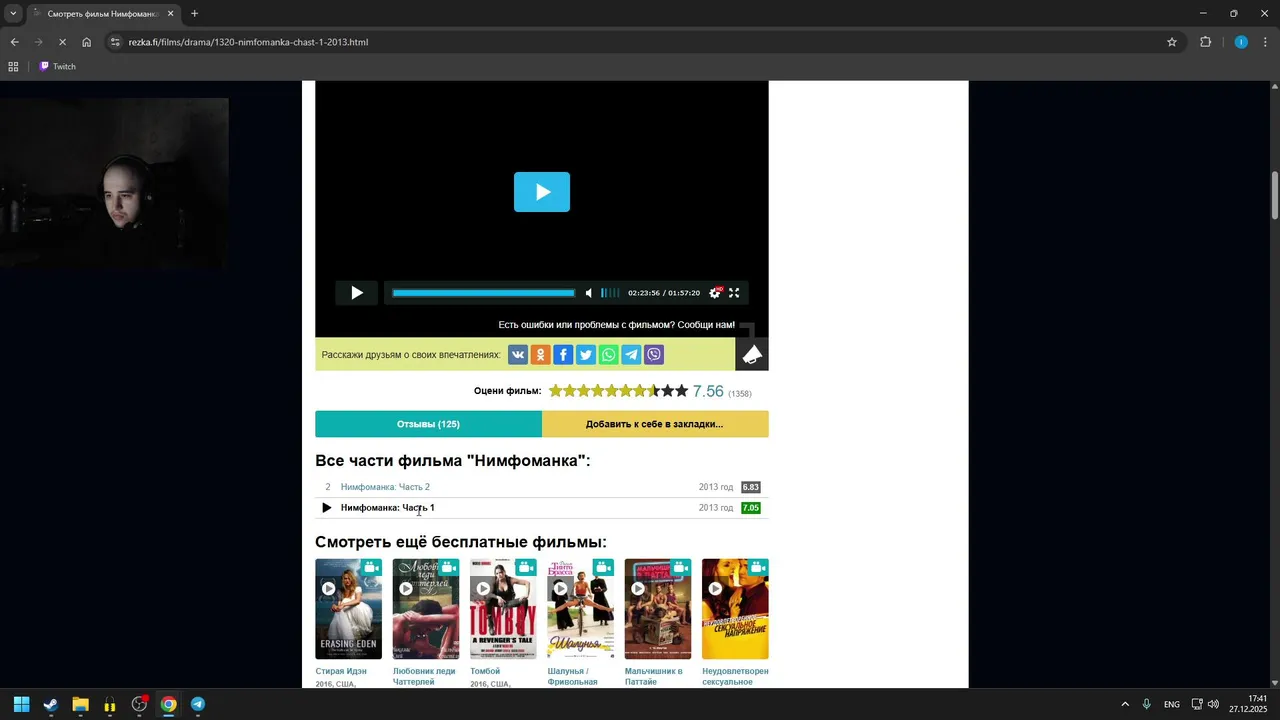
Task: Open the Любовник леди Чаттерлей poster
Action: [426, 609]
